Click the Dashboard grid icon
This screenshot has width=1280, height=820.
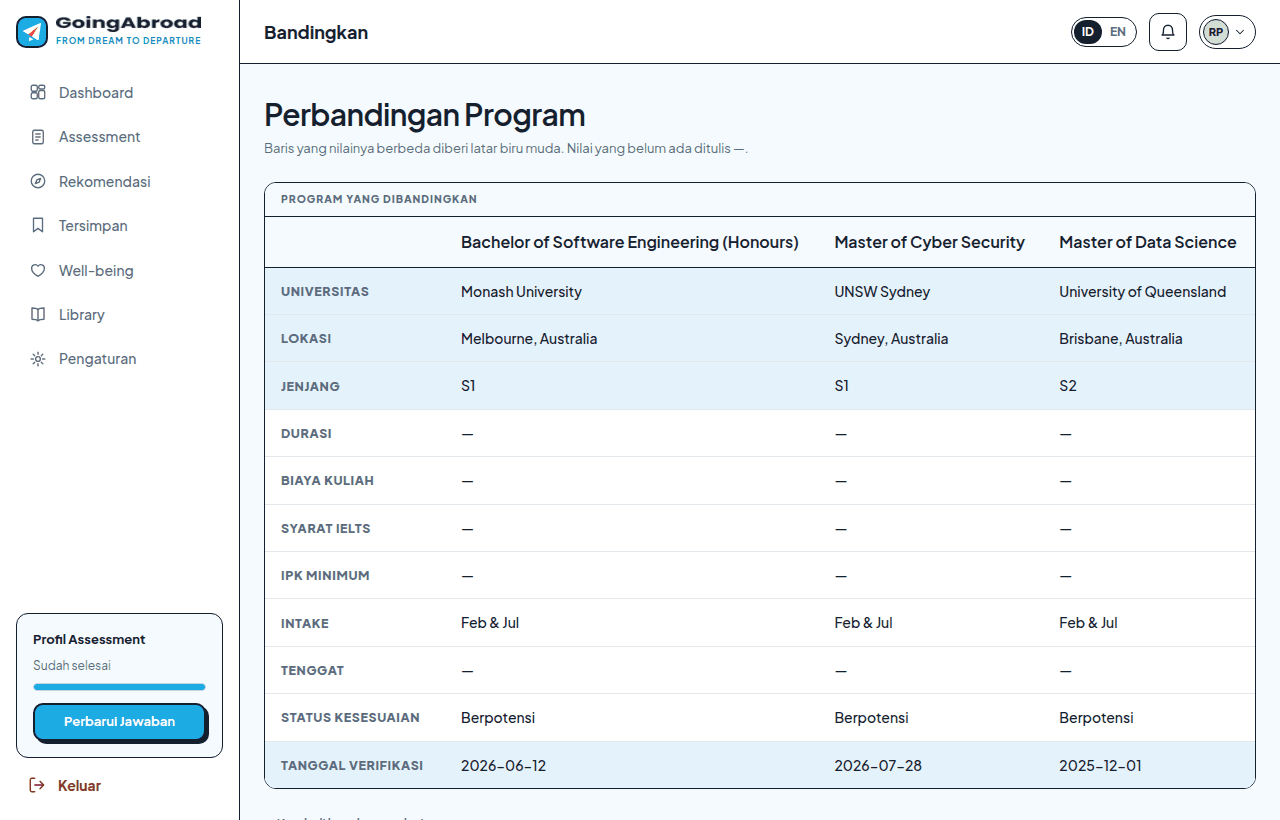(38, 93)
